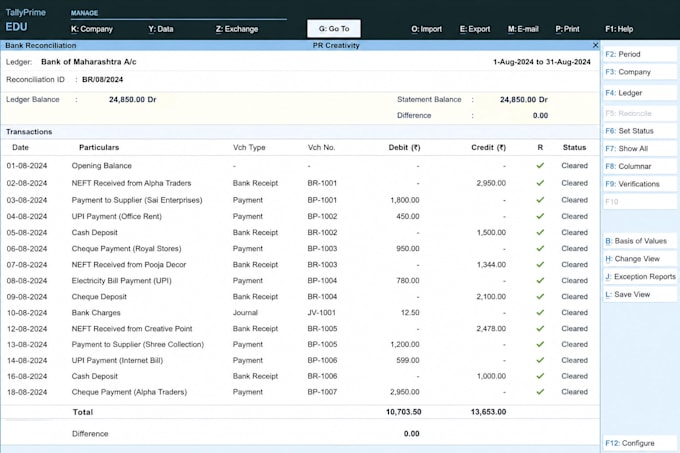Click the period 1-Aug-2024 to 31-Aug-2024
Image resolution: width=680 pixels, height=453 pixels.
click(x=542, y=62)
